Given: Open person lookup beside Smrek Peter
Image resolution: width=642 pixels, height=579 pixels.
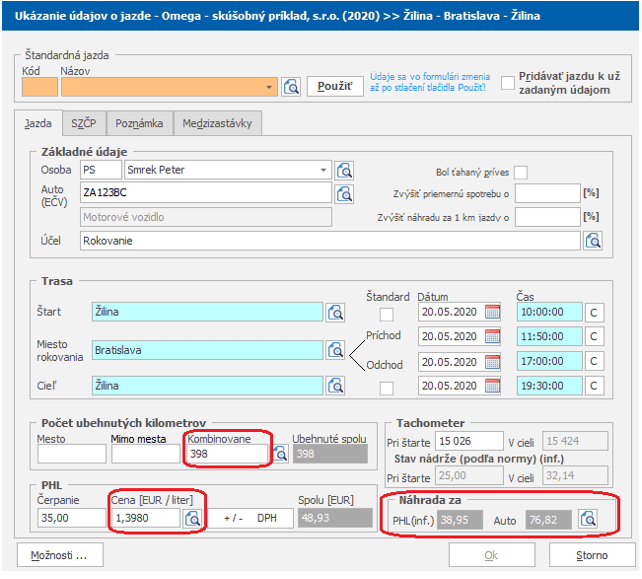Looking at the screenshot, I should 345,170.
